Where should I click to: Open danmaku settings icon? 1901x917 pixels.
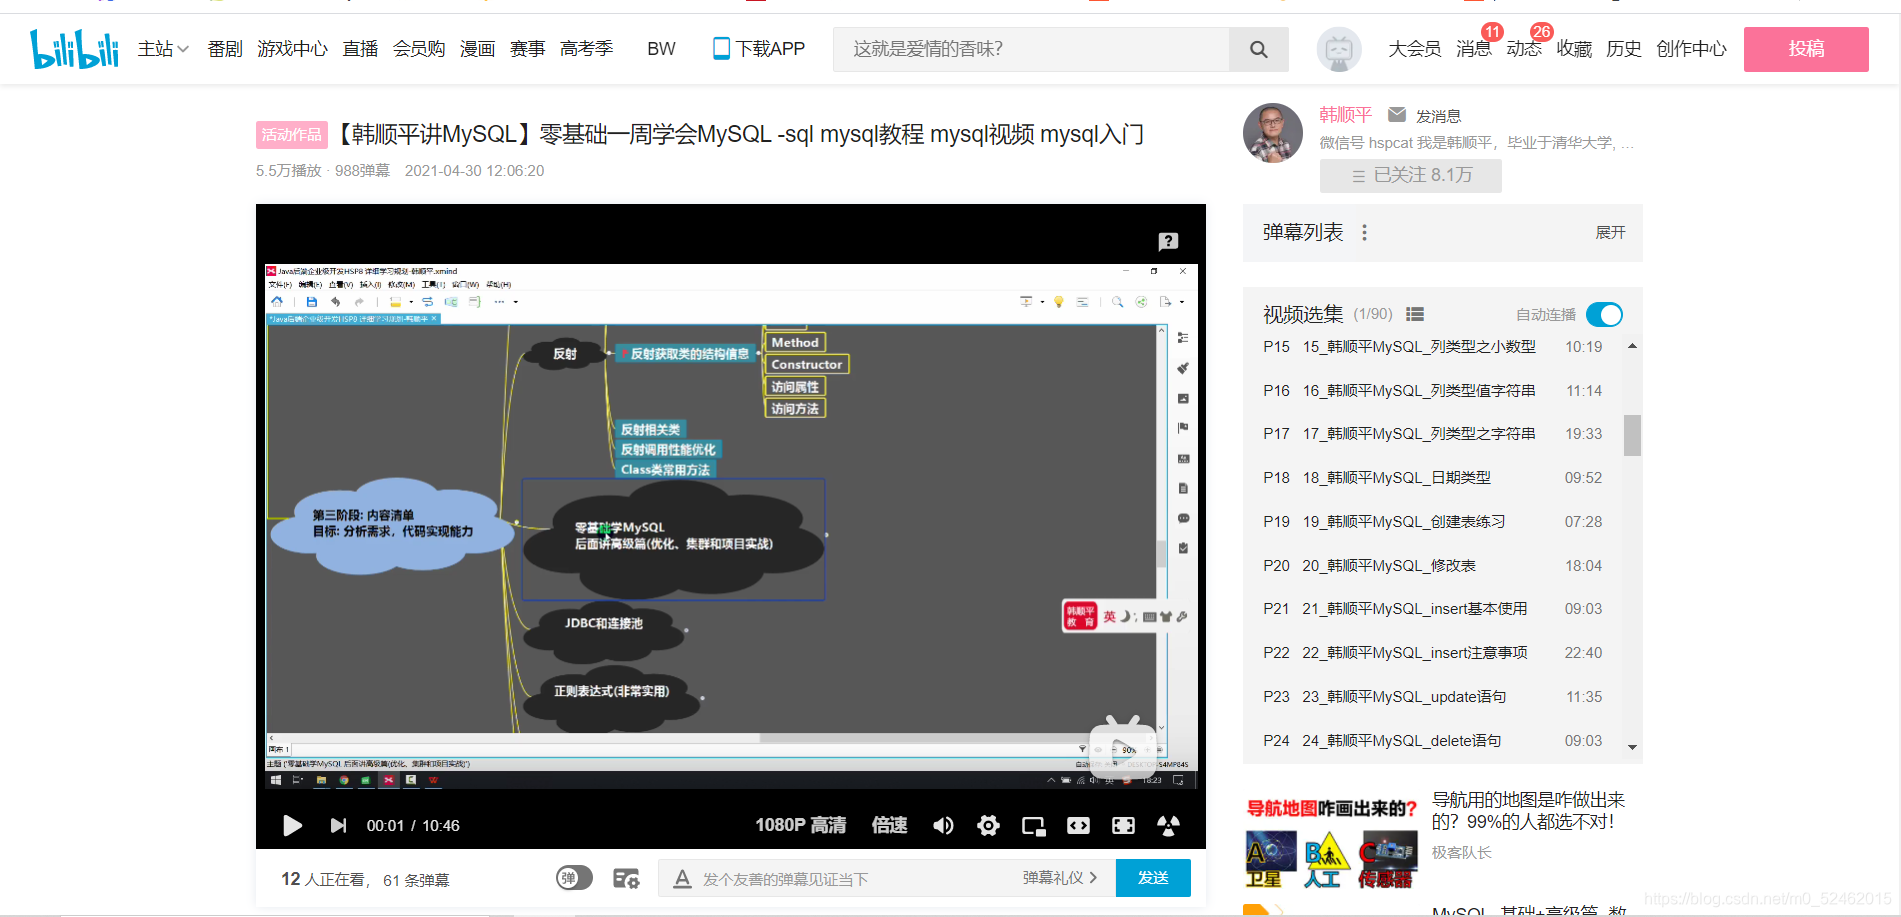click(626, 878)
